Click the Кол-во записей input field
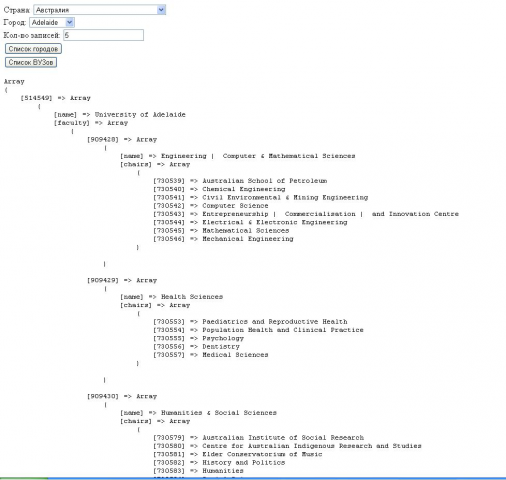Viewport: 506px width, 480px height. click(x=103, y=35)
